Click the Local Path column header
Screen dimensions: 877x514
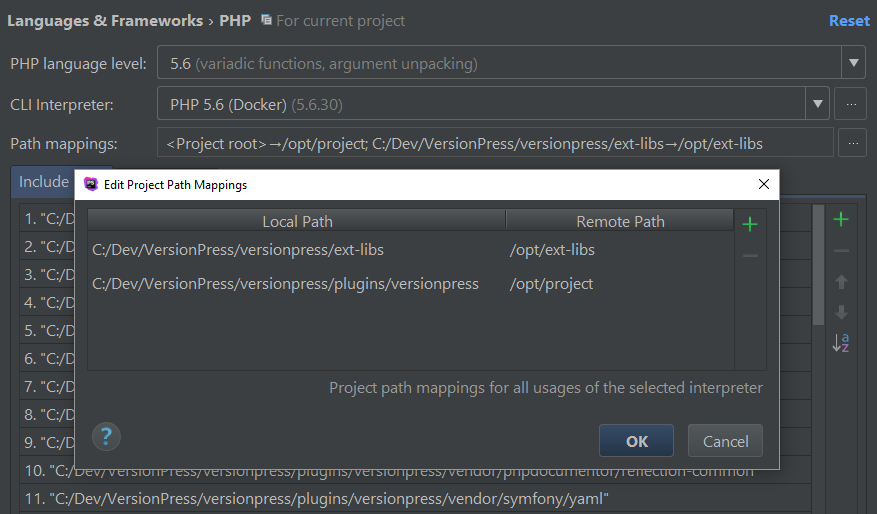click(297, 221)
